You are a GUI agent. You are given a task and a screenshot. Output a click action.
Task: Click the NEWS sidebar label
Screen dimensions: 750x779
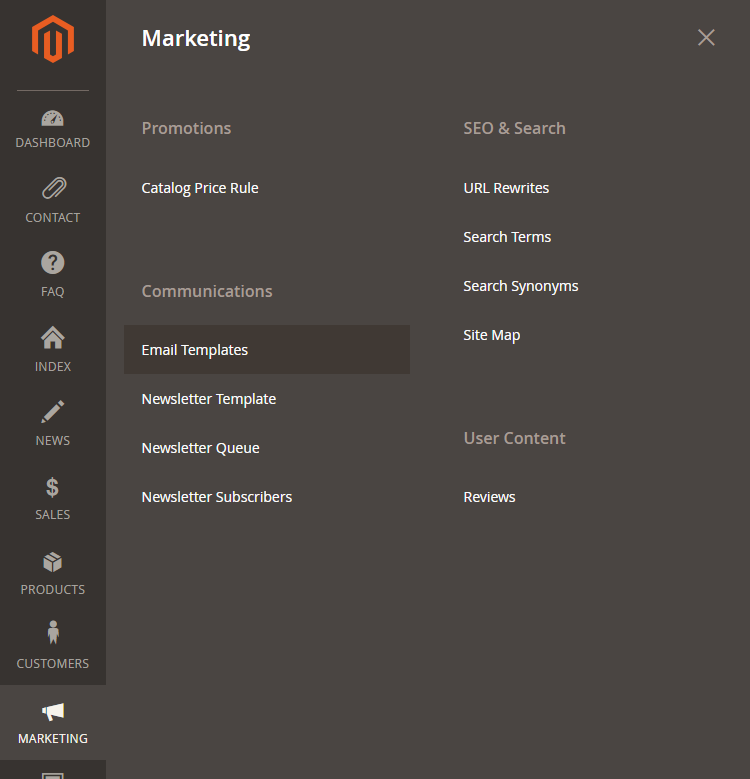(x=53, y=441)
